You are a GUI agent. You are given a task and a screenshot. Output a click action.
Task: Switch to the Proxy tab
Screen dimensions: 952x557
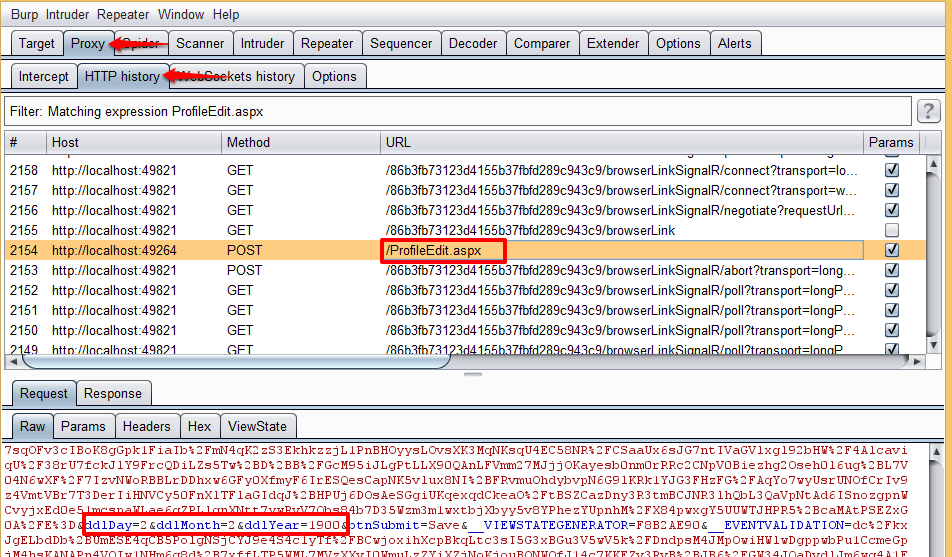click(x=88, y=44)
